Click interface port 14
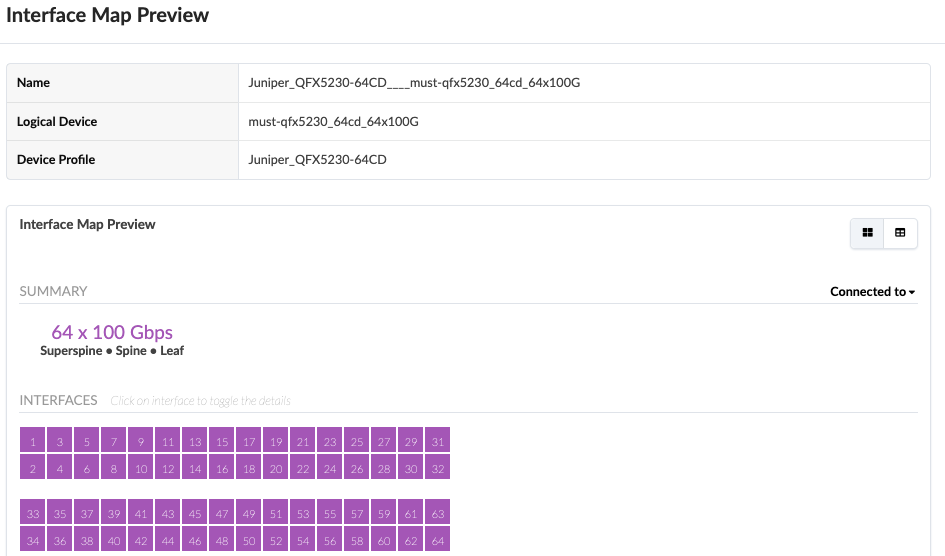This screenshot has height=556, width=945. 195,467
